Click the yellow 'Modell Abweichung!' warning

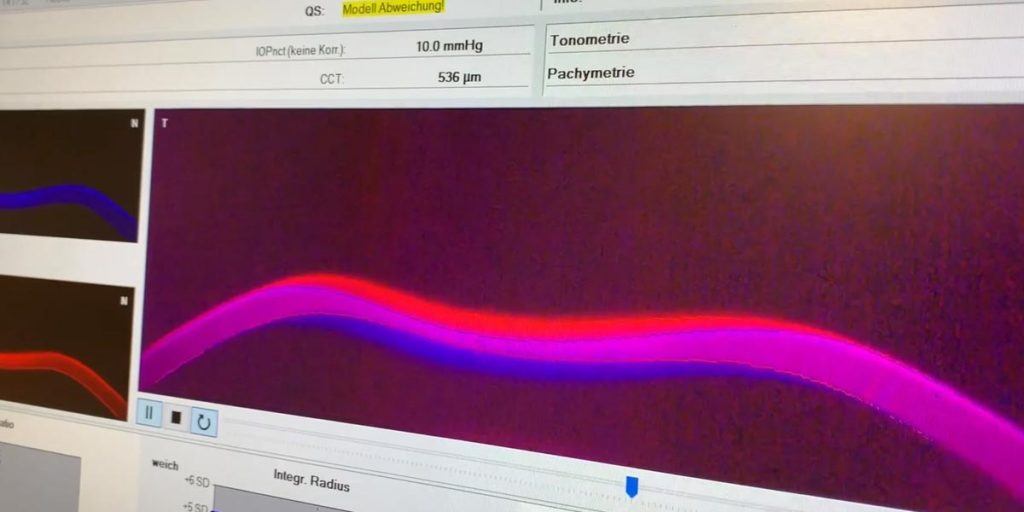393,8
